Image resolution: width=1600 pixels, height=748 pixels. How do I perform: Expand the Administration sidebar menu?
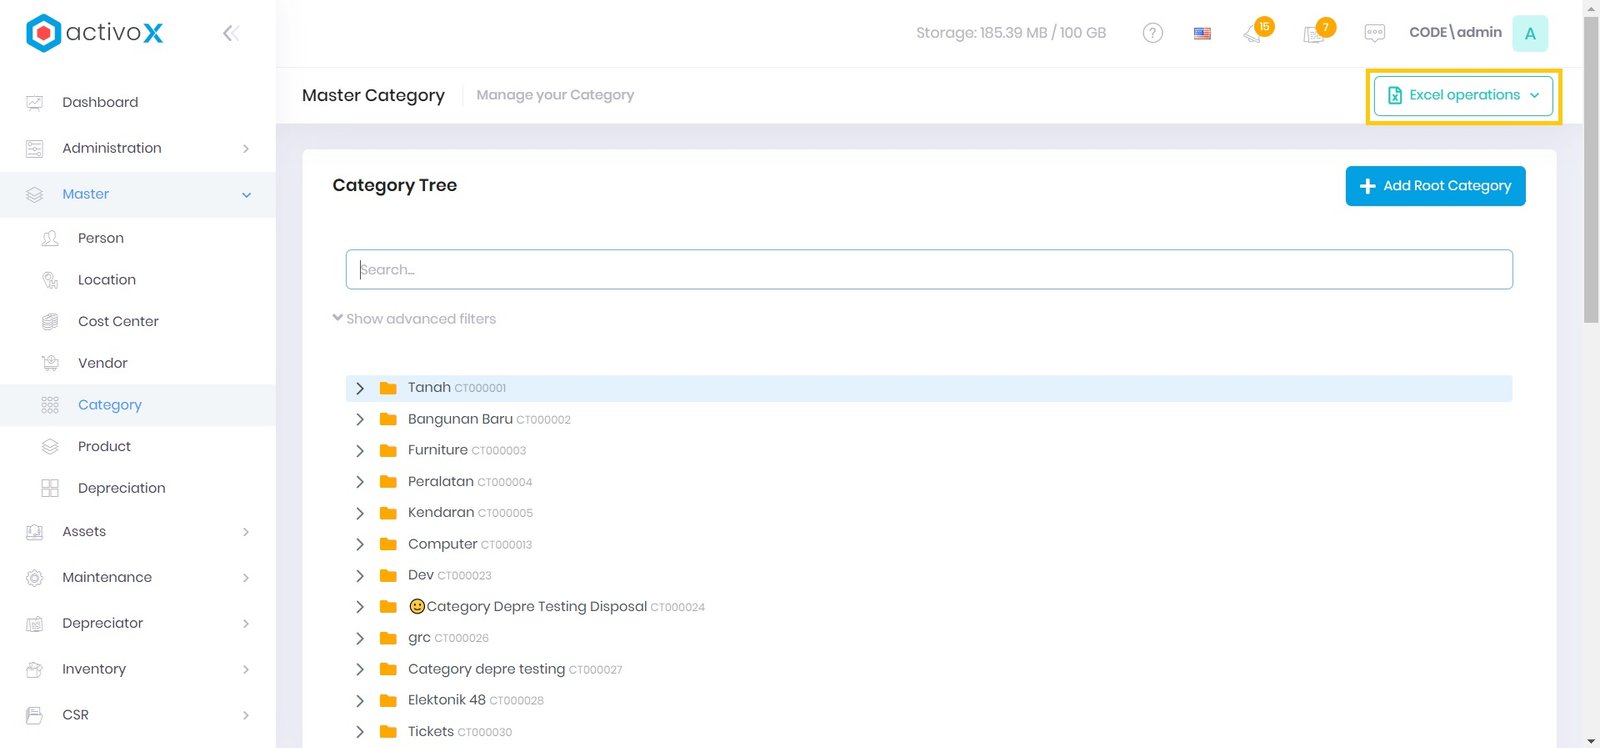pyautogui.click(x=137, y=148)
